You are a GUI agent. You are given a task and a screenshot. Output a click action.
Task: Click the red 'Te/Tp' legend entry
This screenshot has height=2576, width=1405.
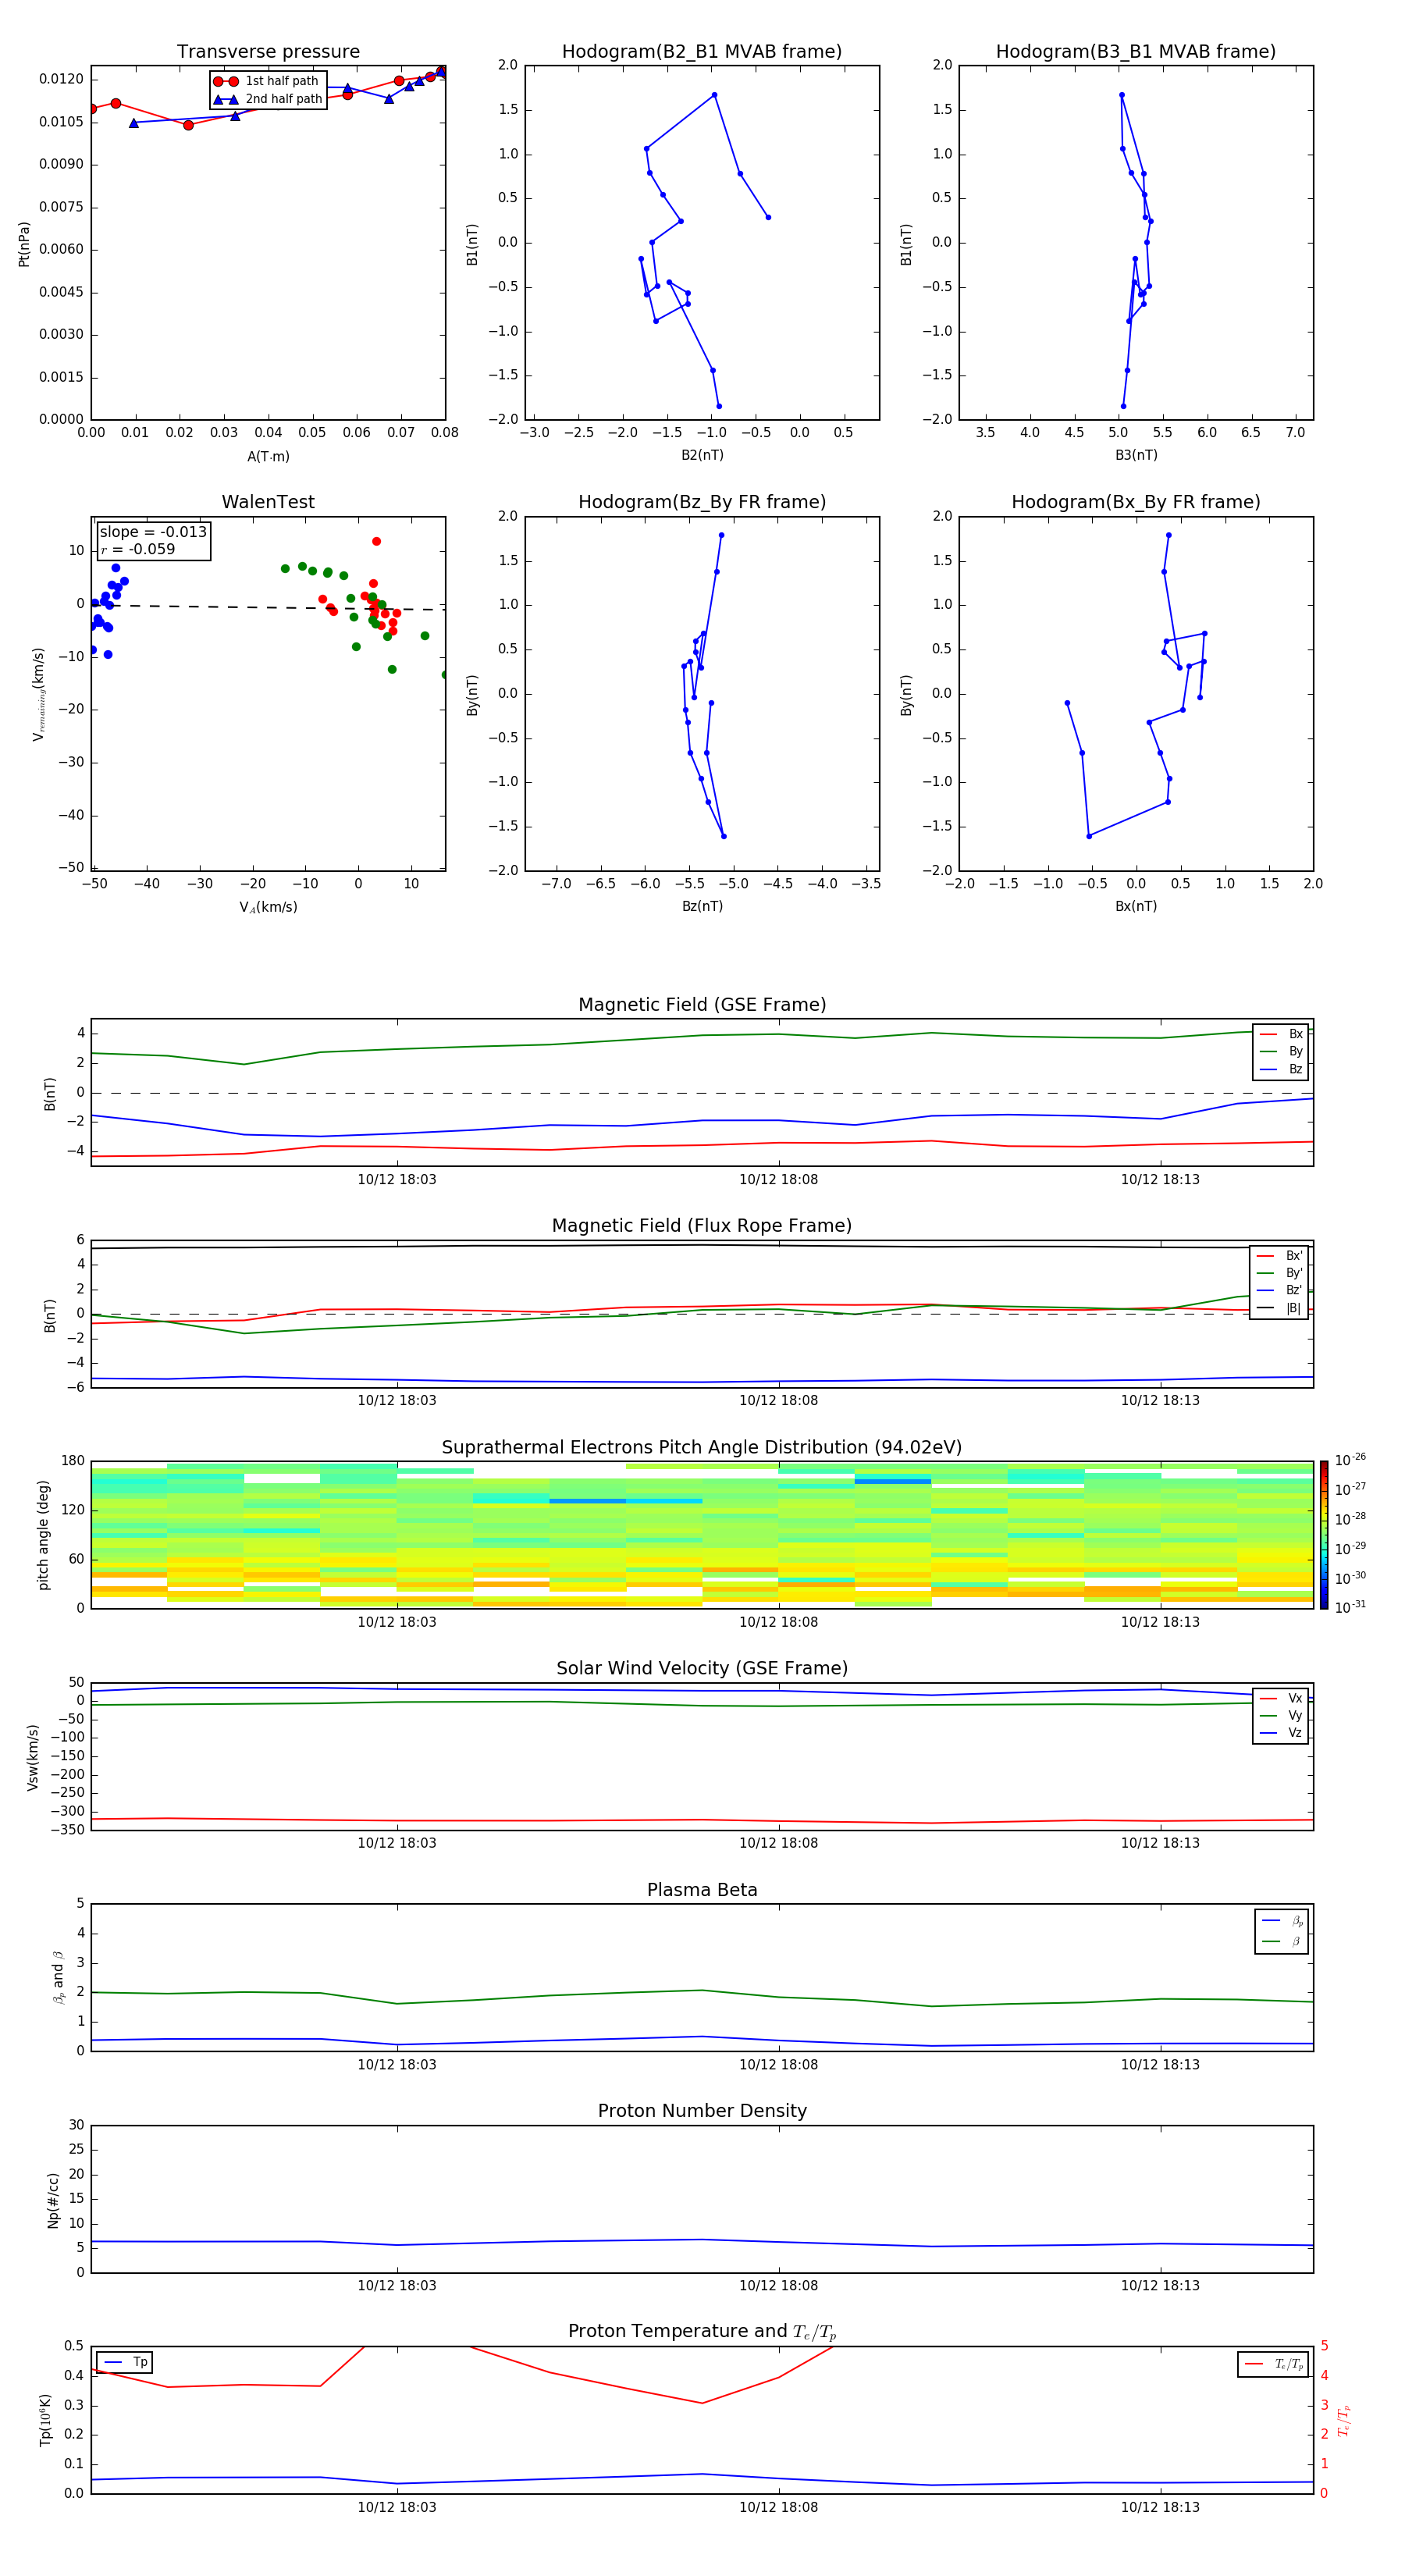point(1273,2364)
